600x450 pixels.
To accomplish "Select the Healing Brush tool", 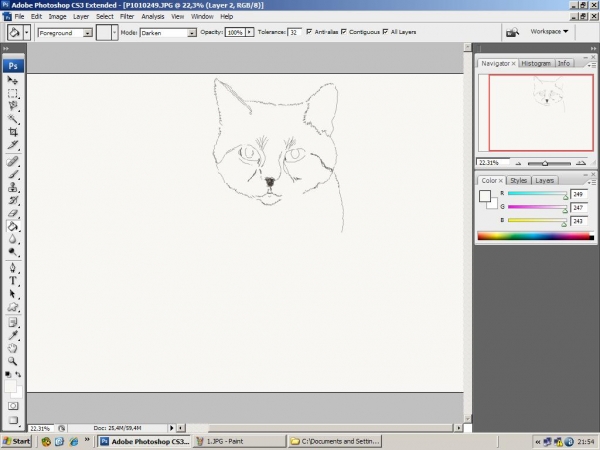I will (x=13, y=161).
